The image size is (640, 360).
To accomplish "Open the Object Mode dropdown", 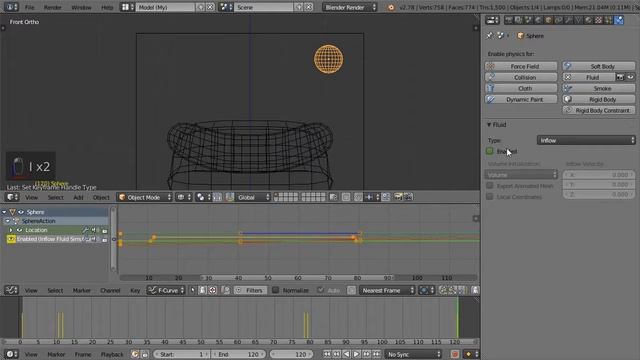I will (145, 197).
